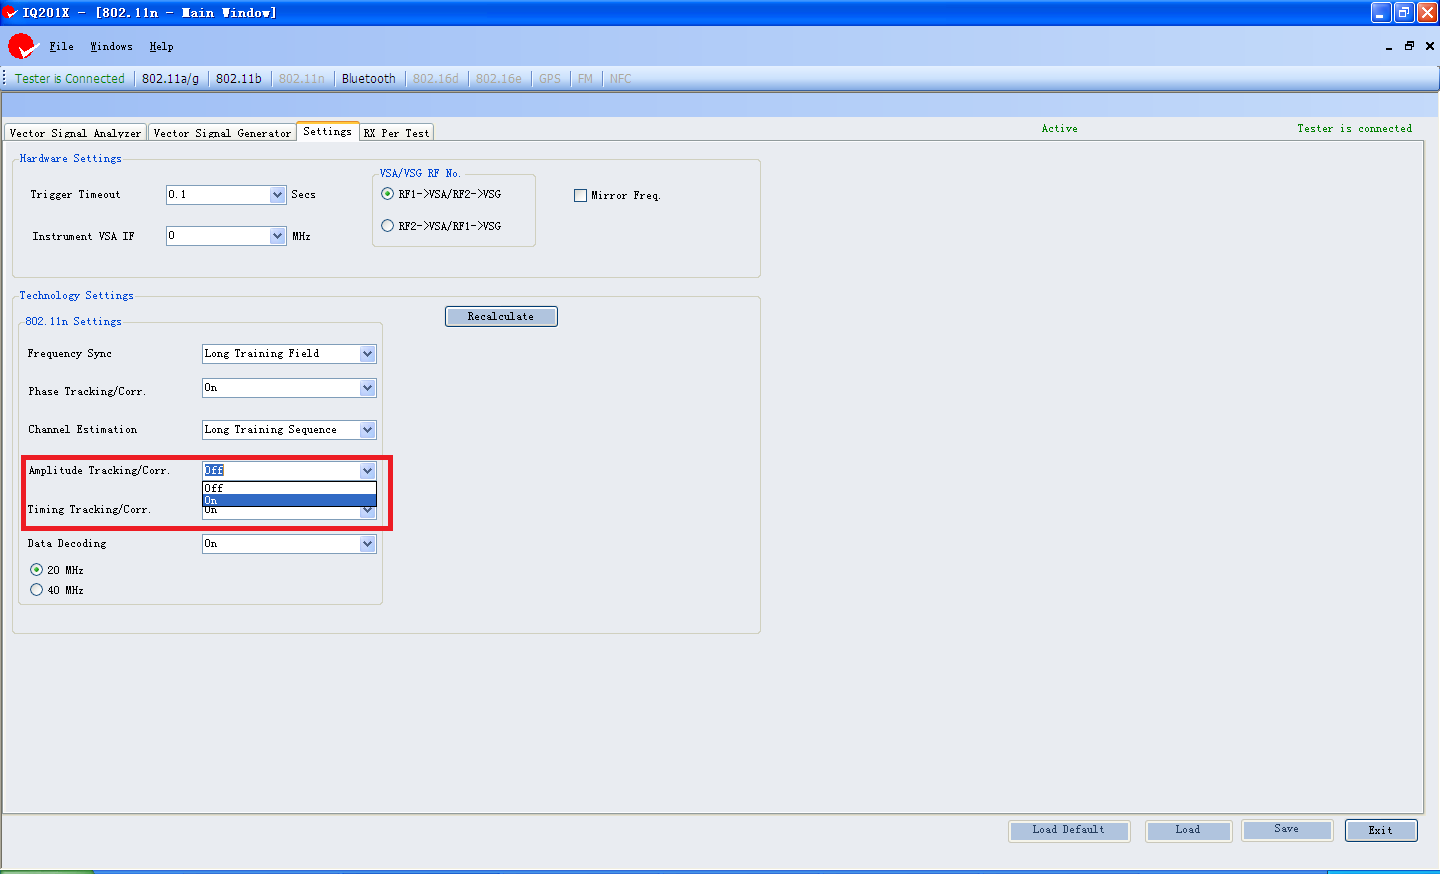This screenshot has height=874, width=1440.
Task: Select the 802.11a/g technology
Action: (170, 78)
